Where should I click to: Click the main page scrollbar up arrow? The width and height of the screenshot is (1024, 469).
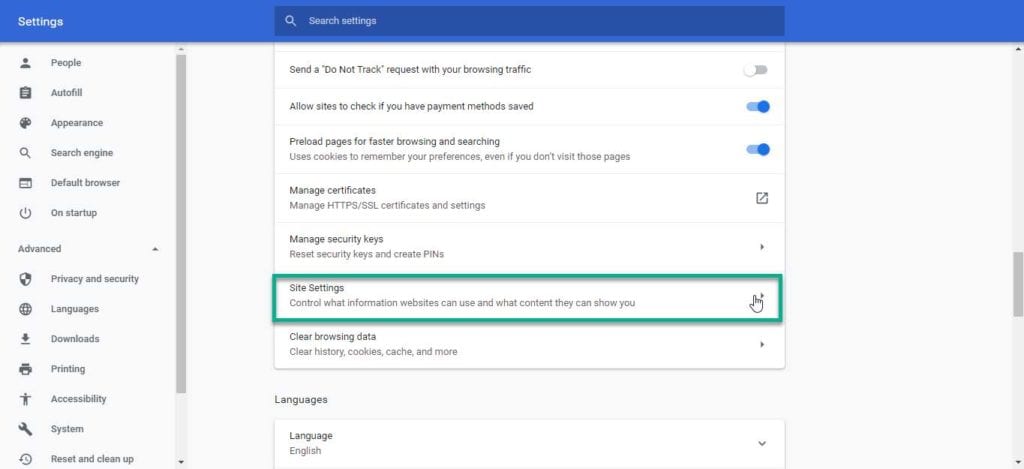click(x=1018, y=49)
